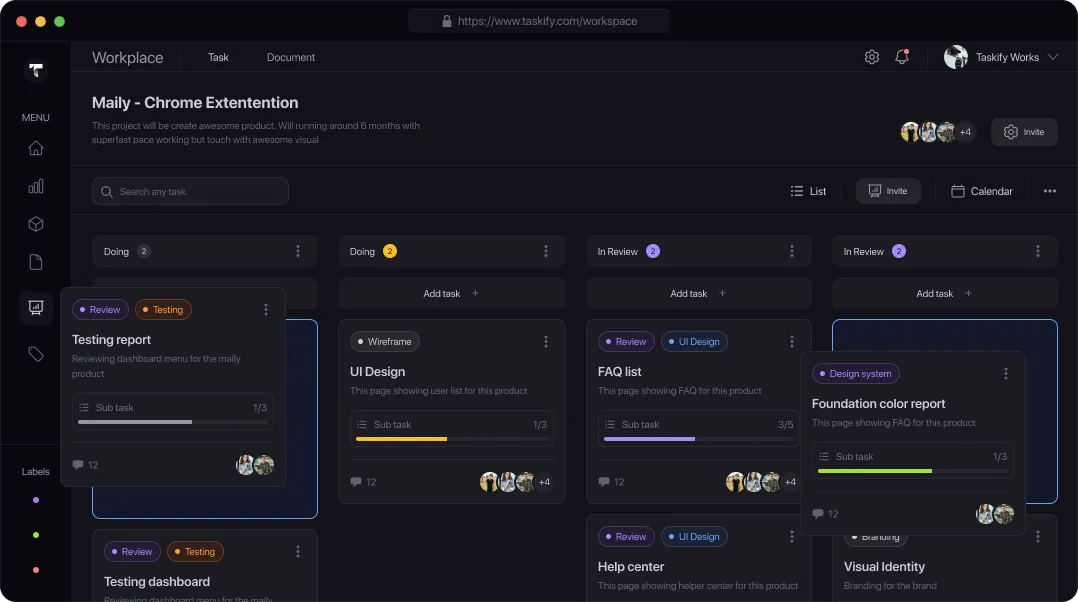
Task: Open second Doing column kebab menu
Action: (x=546, y=251)
